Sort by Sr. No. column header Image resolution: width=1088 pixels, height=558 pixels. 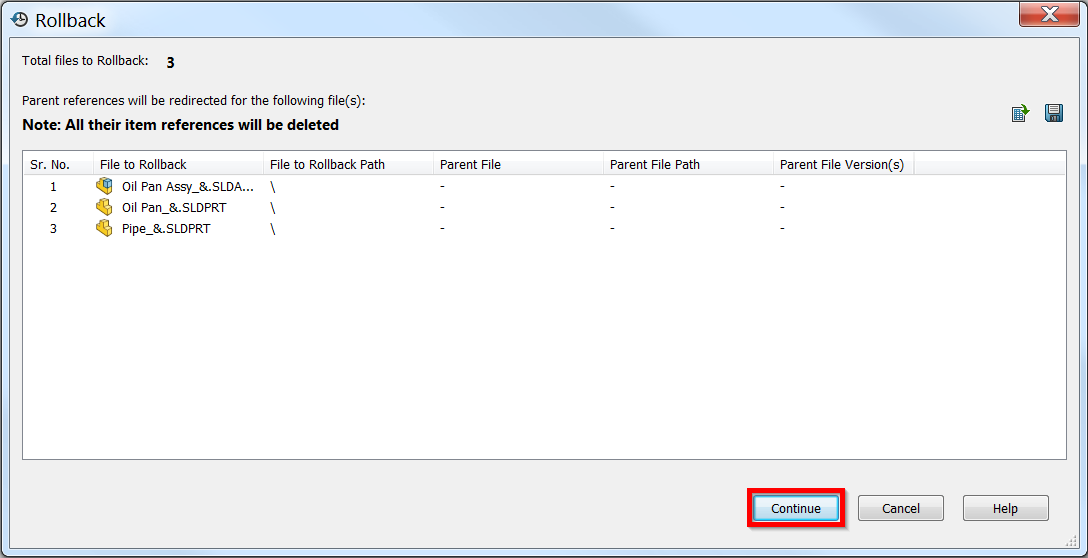[x=58, y=164]
